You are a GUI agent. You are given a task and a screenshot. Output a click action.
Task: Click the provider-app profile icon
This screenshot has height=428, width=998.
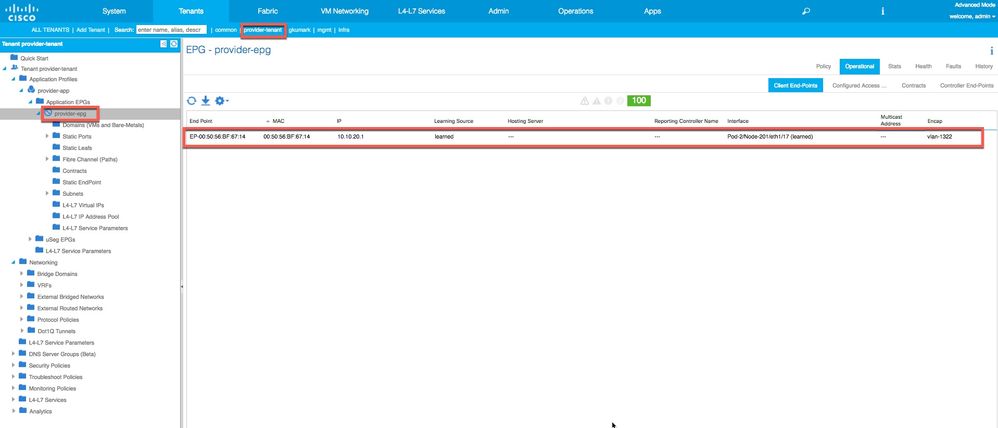31,90
